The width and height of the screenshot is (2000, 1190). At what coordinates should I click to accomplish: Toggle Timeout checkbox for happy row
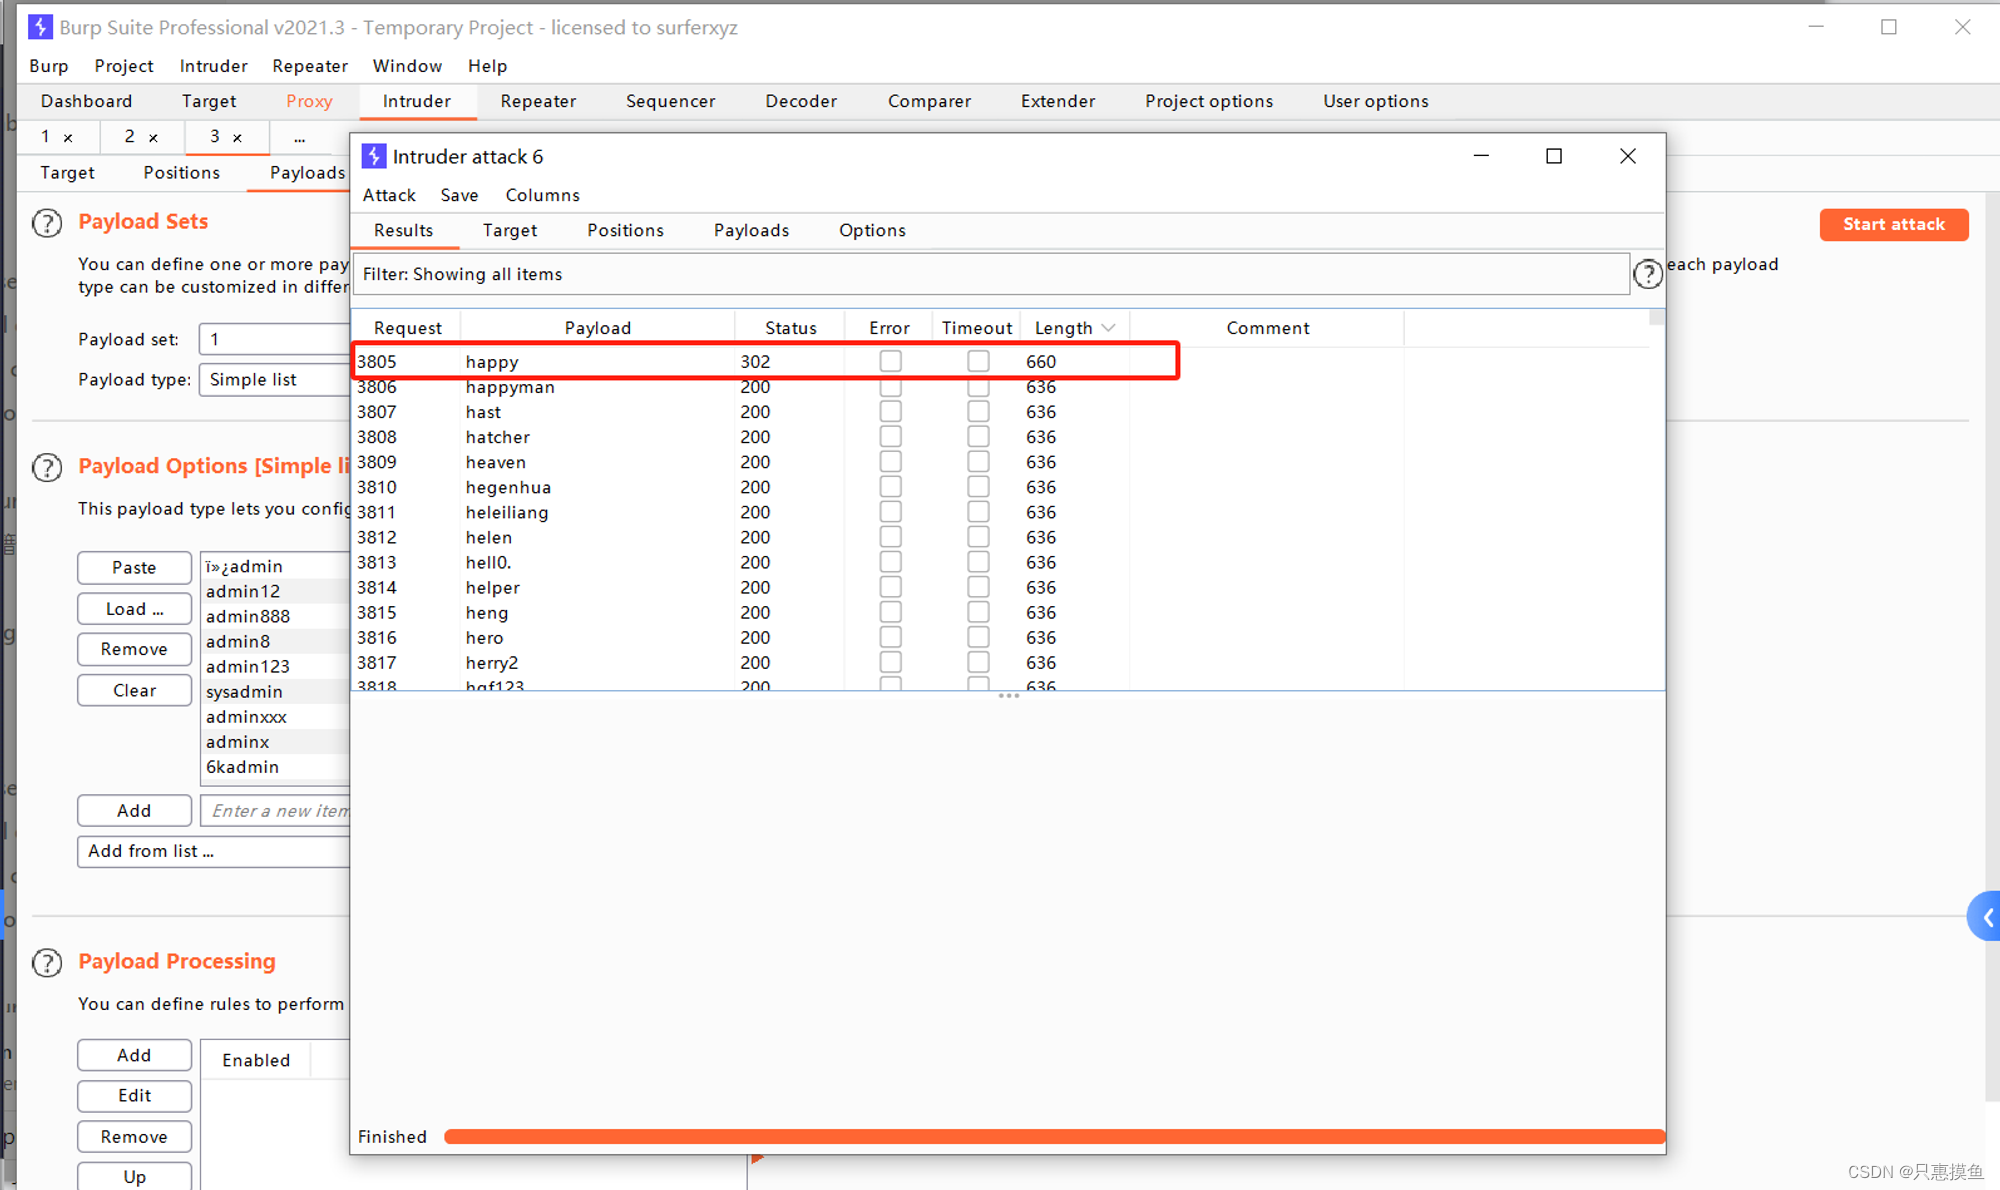click(978, 361)
